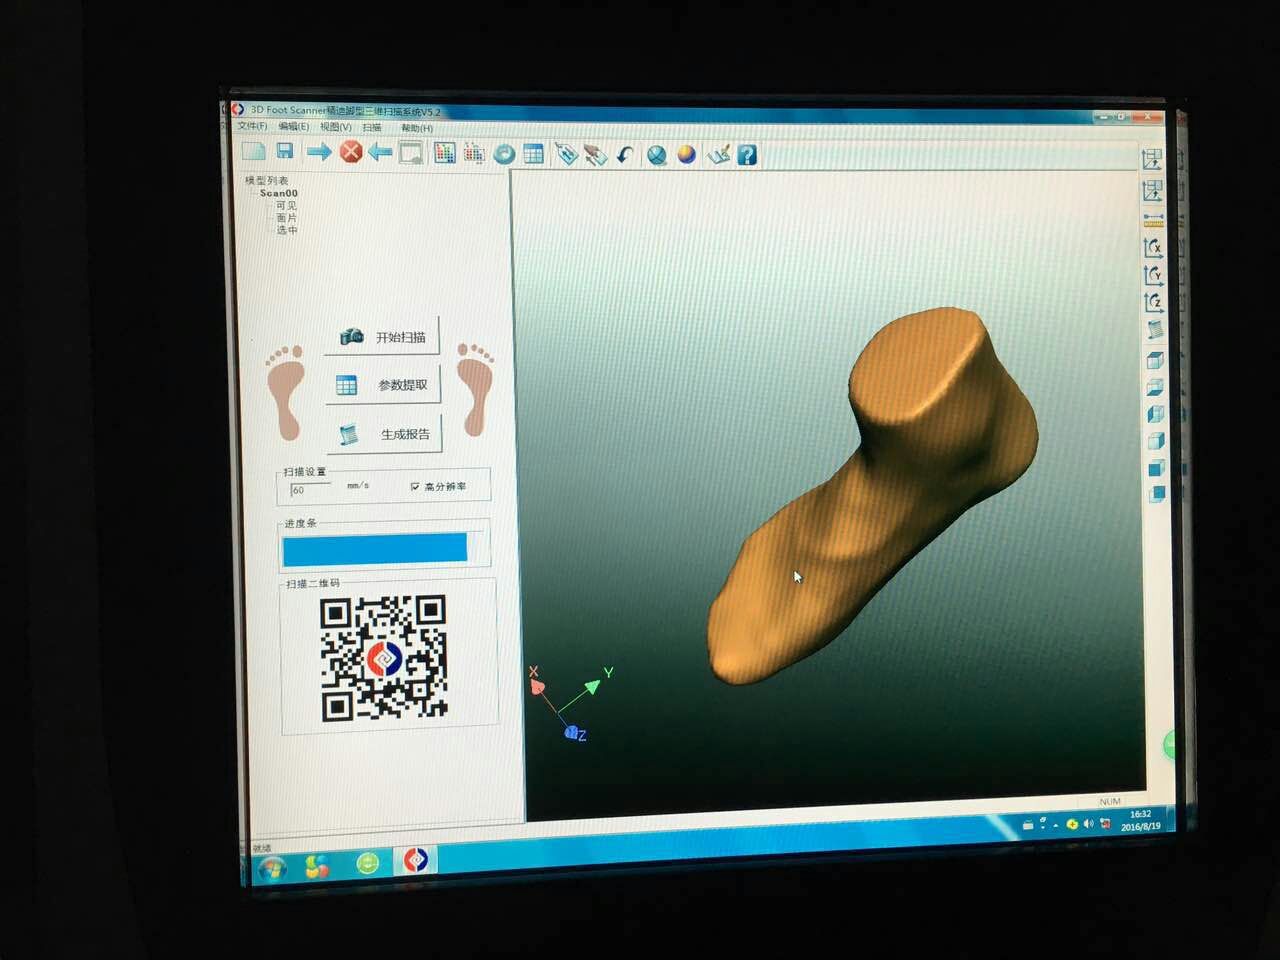Click the blue left arrow toolbar icon
This screenshot has height=960, width=1280.
[380, 152]
